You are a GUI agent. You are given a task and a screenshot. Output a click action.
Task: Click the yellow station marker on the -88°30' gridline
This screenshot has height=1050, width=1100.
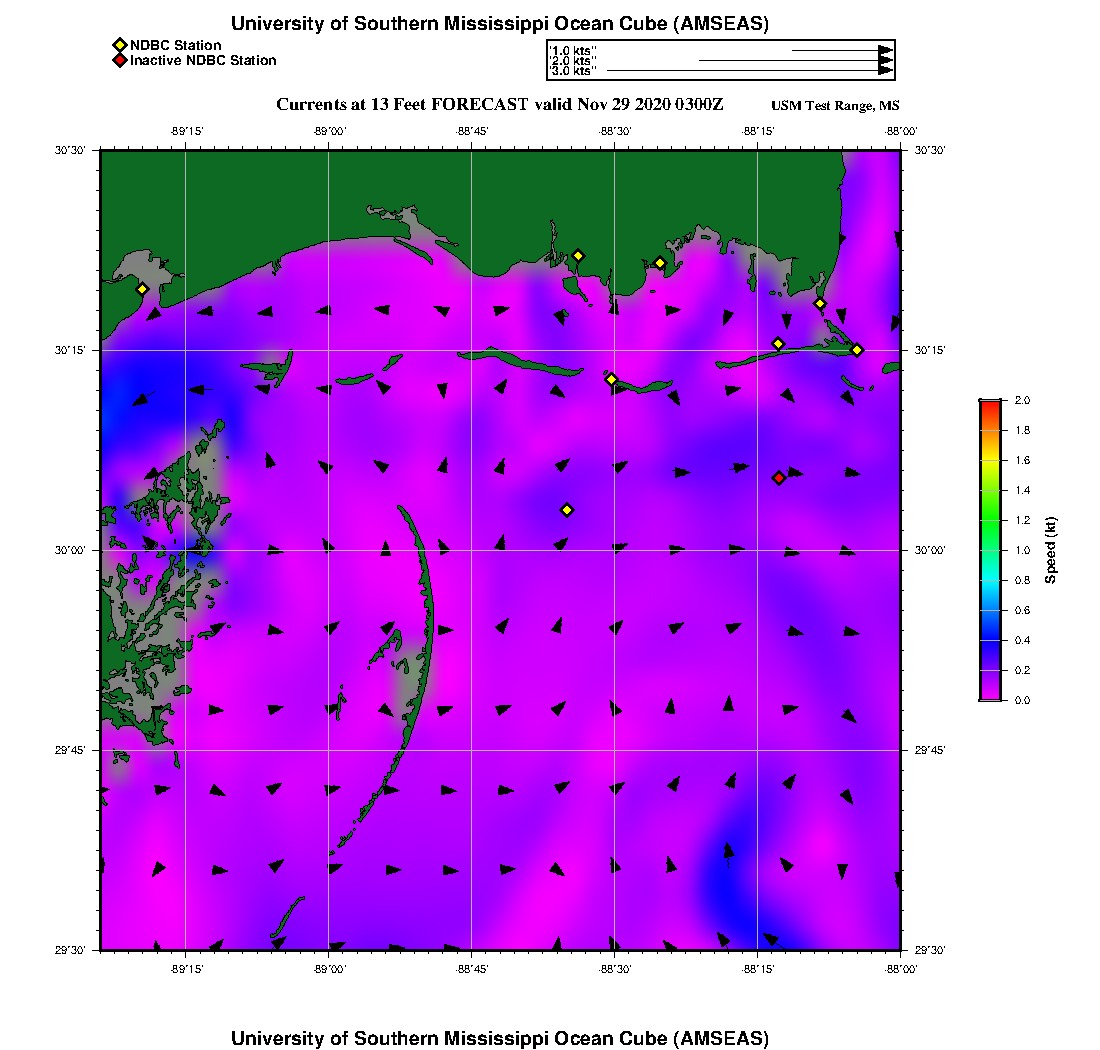click(x=612, y=379)
